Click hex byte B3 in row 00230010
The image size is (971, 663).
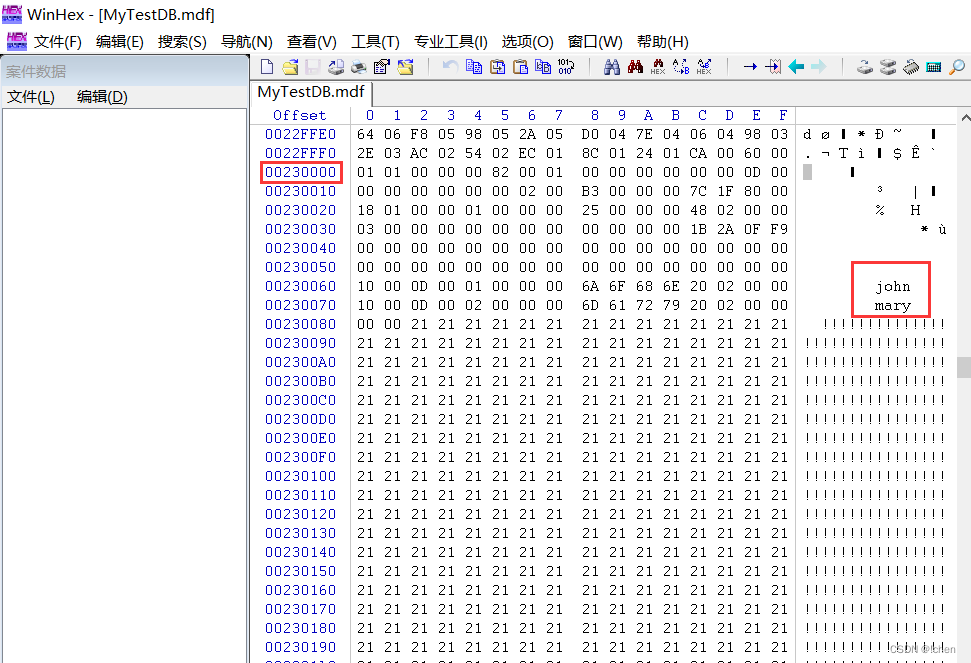[590, 191]
